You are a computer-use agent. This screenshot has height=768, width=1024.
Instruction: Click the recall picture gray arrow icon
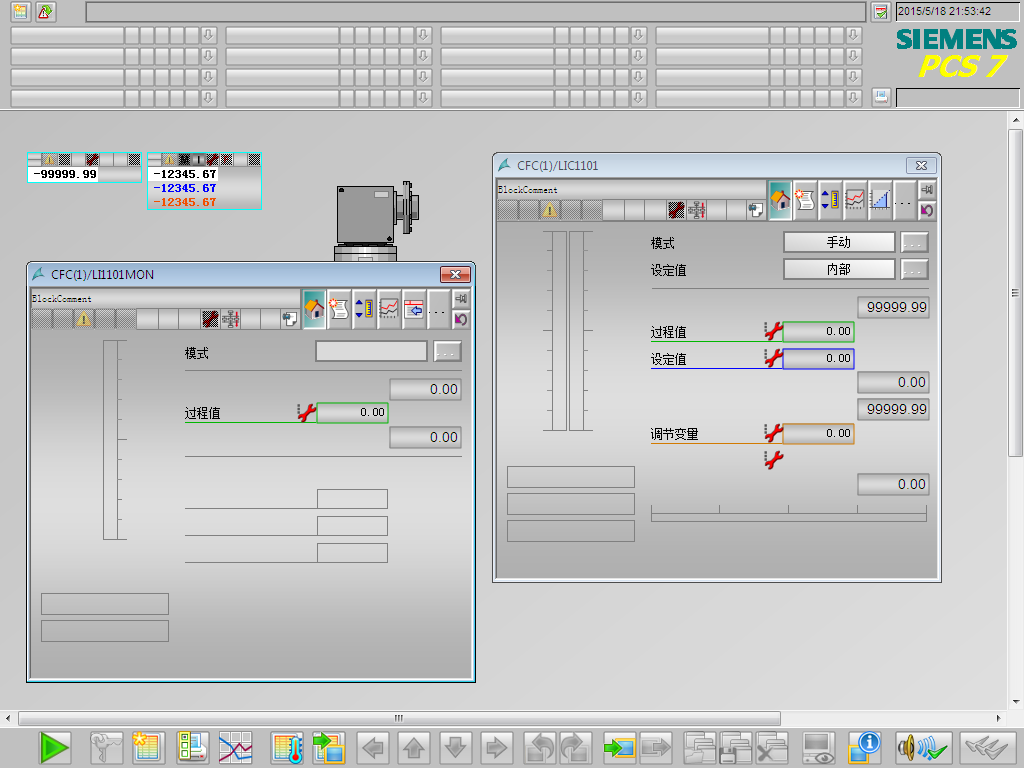[x=656, y=747]
